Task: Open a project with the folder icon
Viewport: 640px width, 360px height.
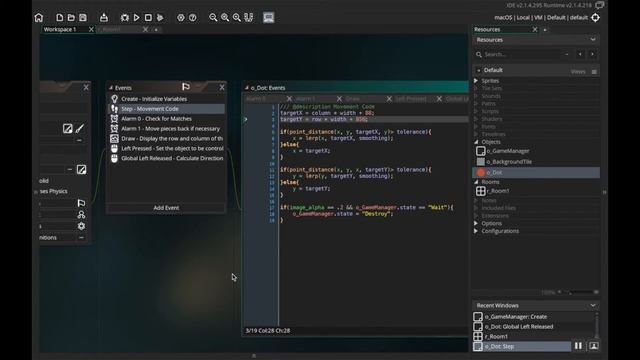Action: [71, 18]
